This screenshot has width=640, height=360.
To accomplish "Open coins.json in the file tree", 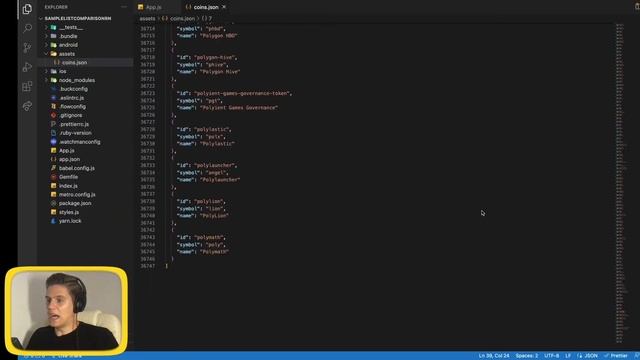I will pyautogui.click(x=74, y=62).
